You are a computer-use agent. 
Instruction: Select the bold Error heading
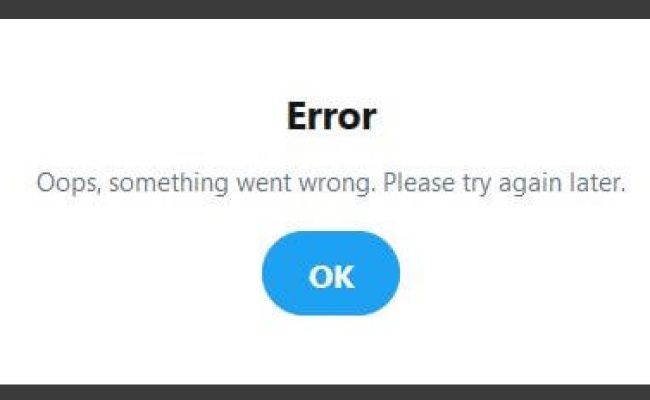click(x=331, y=116)
